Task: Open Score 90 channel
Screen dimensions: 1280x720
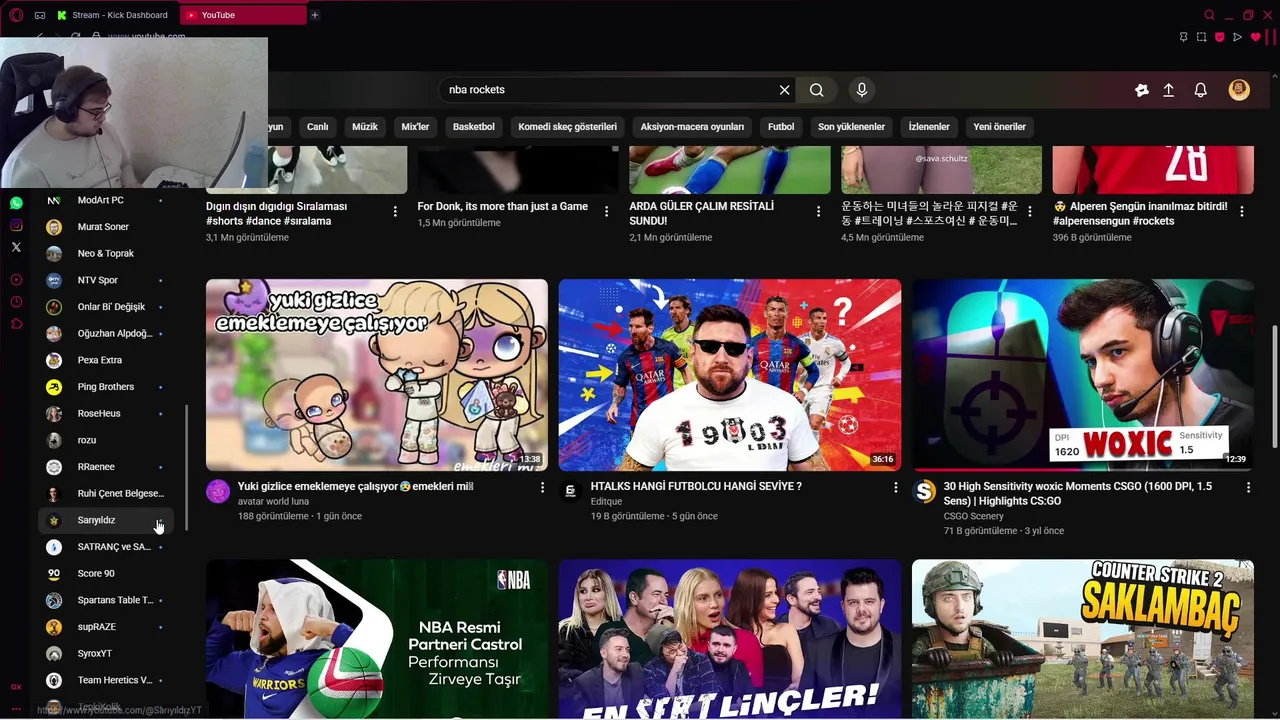Action: point(105,573)
